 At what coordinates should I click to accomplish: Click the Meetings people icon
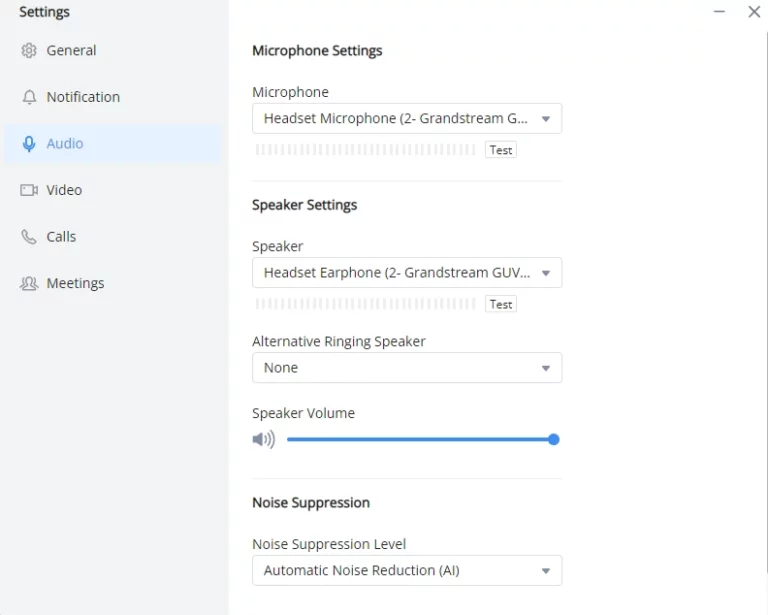(x=29, y=283)
